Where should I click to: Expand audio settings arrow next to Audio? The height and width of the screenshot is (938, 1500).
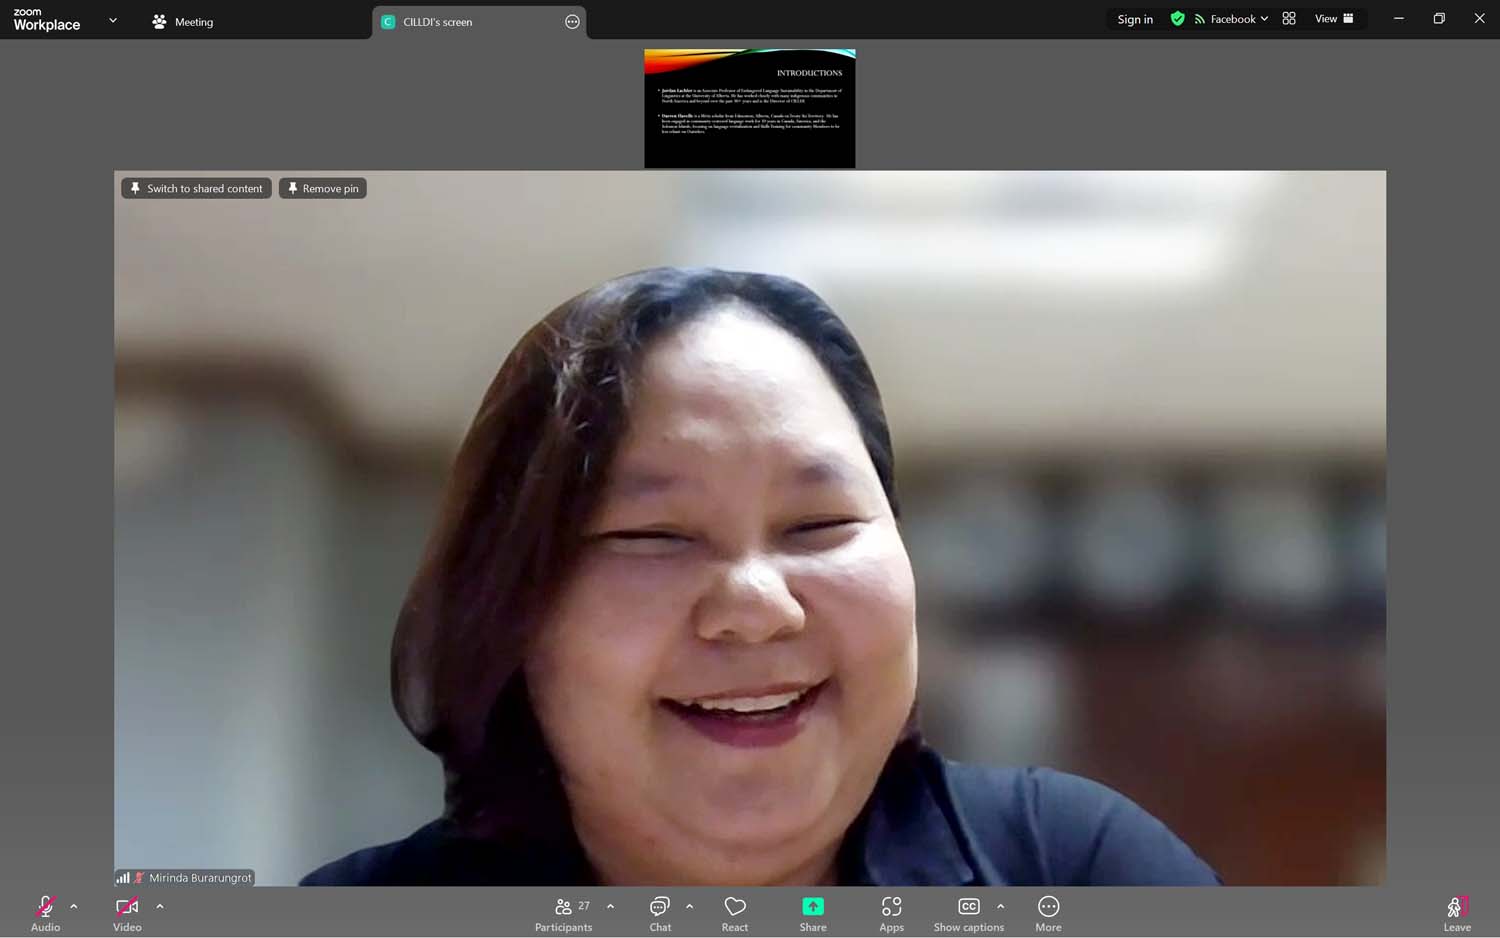pyautogui.click(x=74, y=907)
